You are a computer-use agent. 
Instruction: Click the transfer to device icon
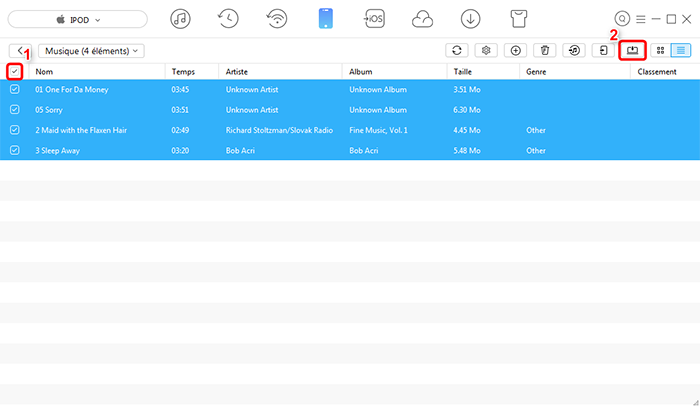[x=603, y=50]
